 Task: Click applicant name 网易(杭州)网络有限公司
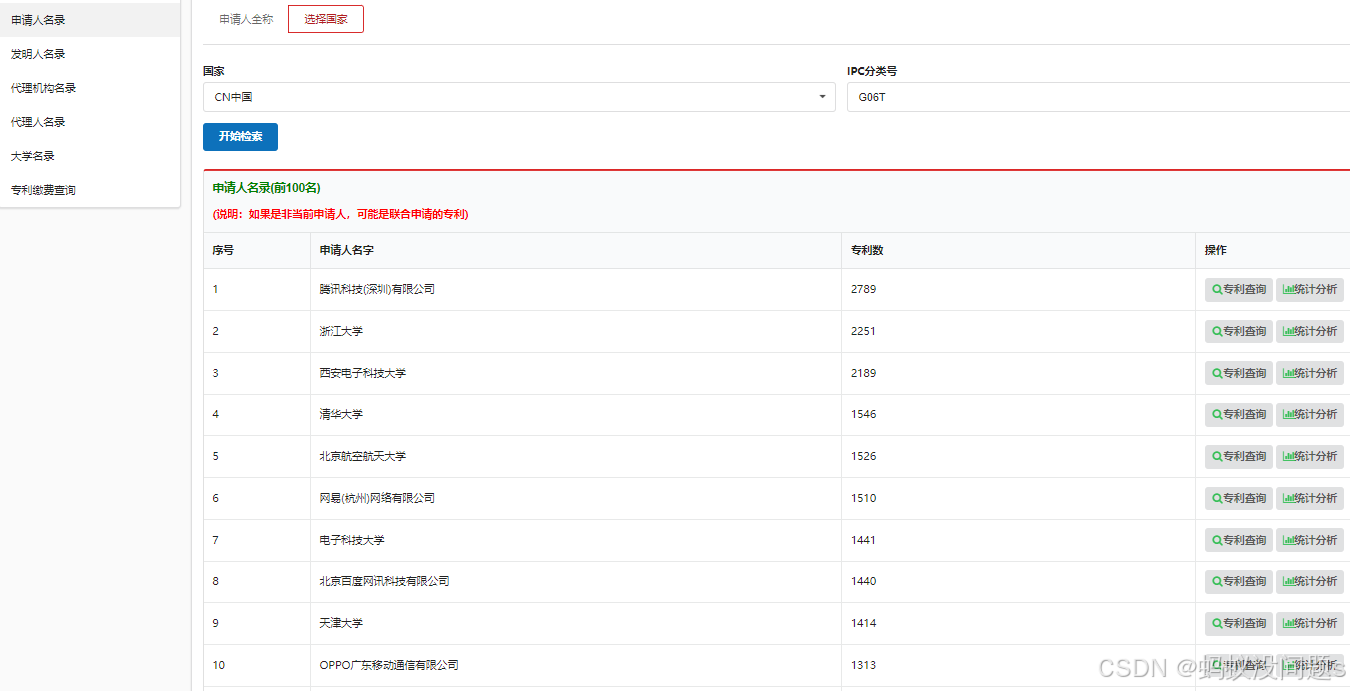click(x=377, y=498)
